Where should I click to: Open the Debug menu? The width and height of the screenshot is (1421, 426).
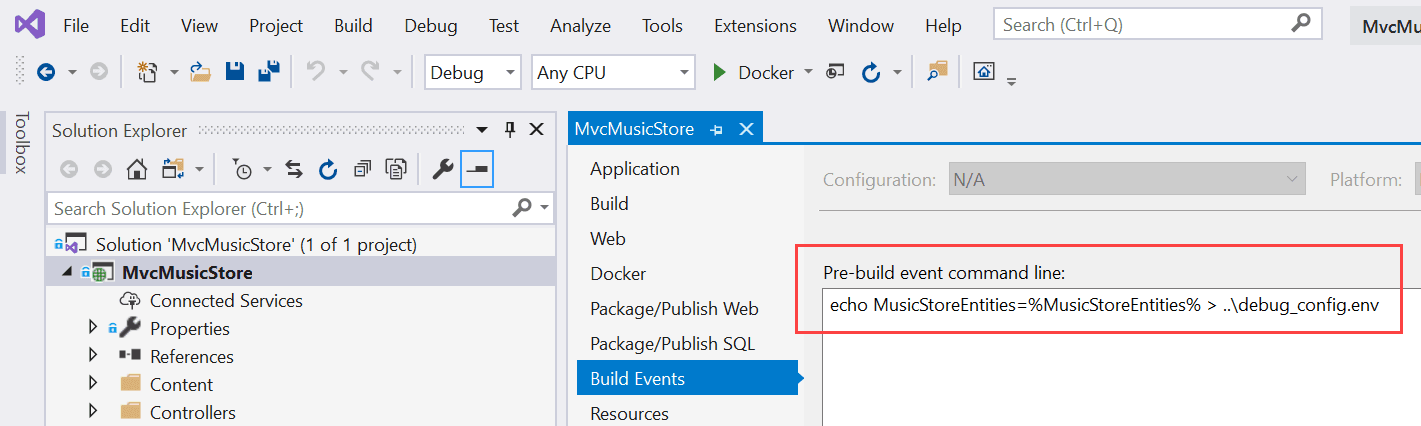click(x=431, y=26)
